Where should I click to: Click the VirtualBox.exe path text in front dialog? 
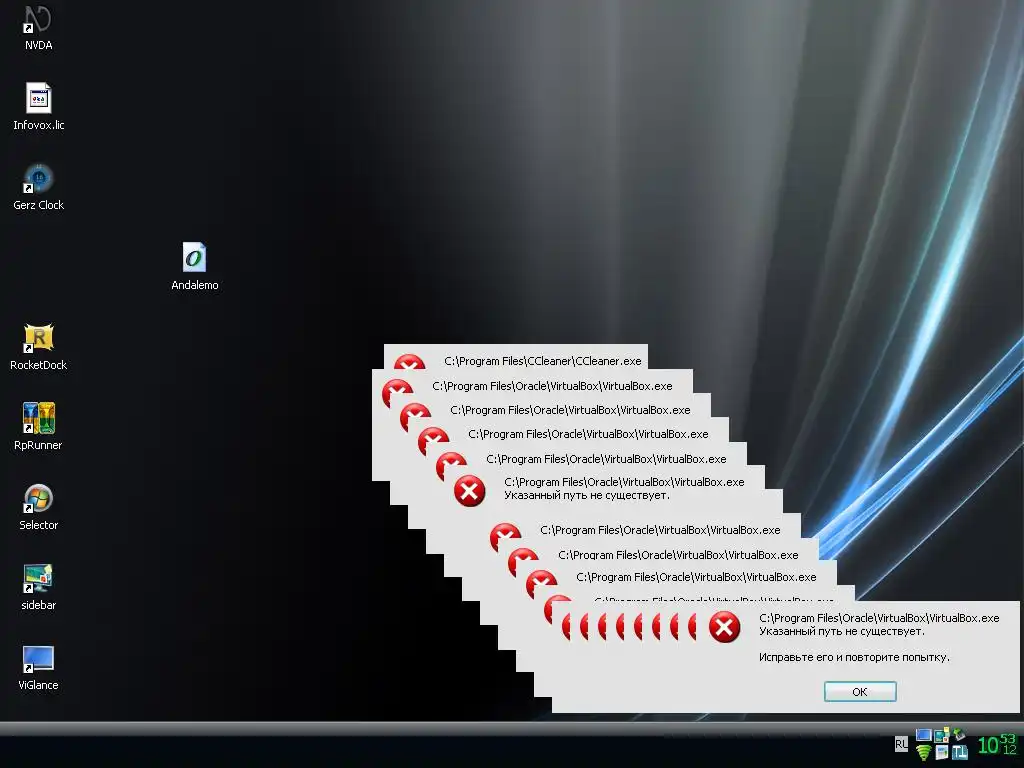(x=879, y=618)
